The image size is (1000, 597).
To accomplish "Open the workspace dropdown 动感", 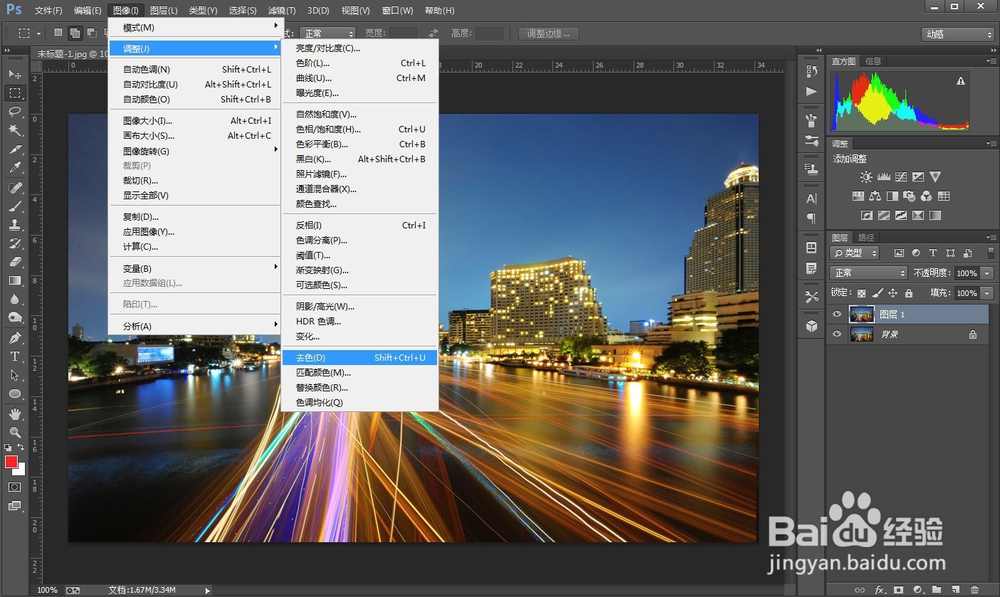I will (x=958, y=34).
